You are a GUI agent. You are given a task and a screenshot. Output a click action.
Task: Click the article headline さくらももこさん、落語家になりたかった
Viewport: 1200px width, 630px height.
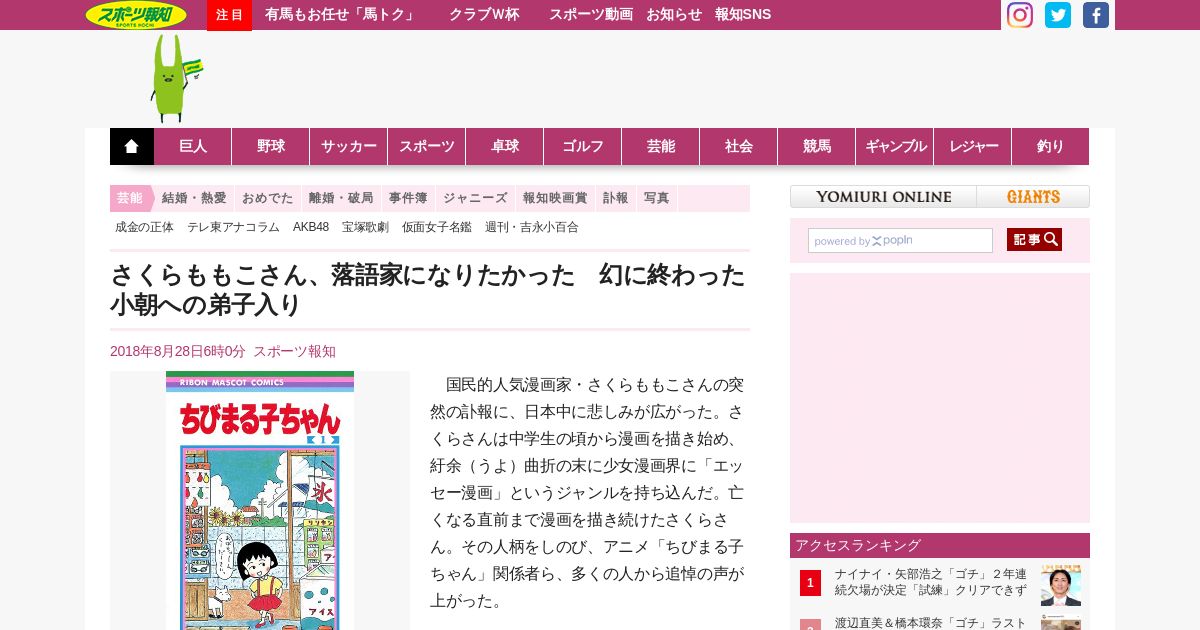point(428,290)
